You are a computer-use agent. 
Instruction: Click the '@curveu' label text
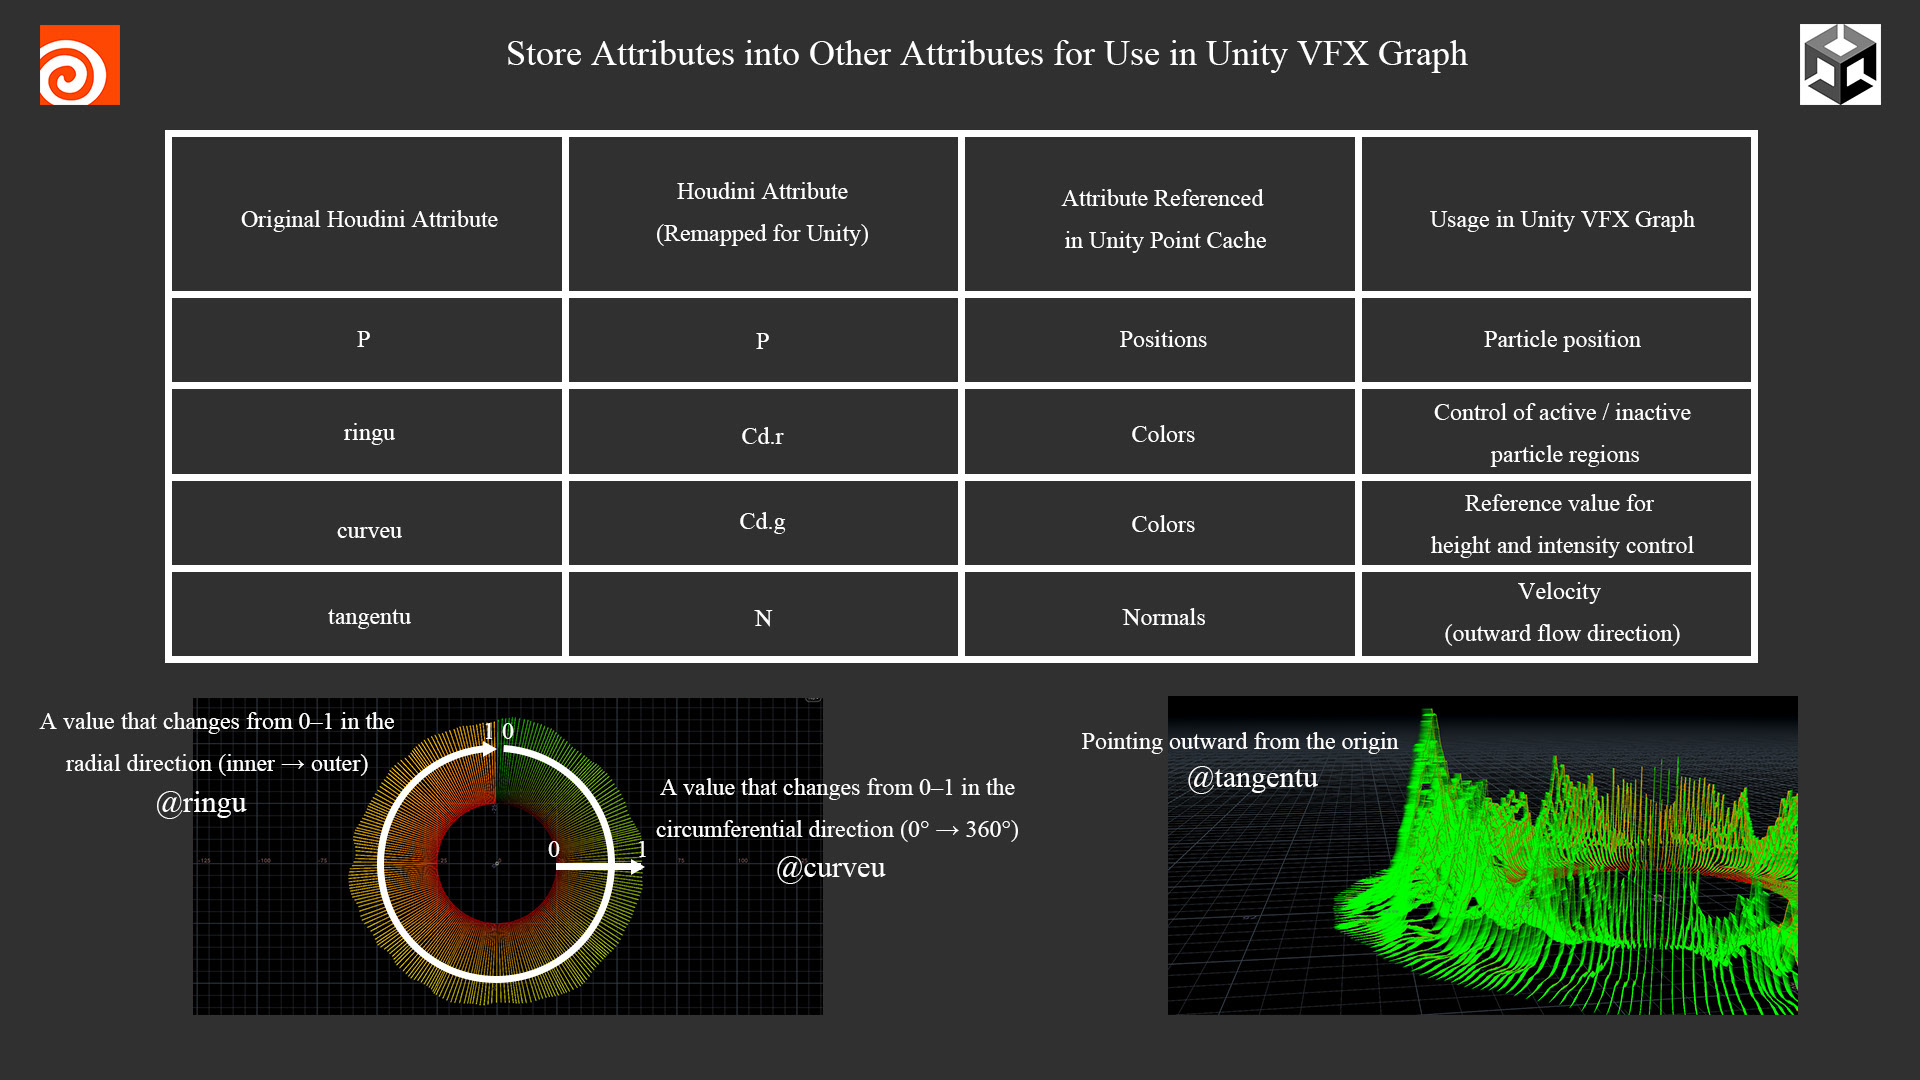click(x=830, y=868)
